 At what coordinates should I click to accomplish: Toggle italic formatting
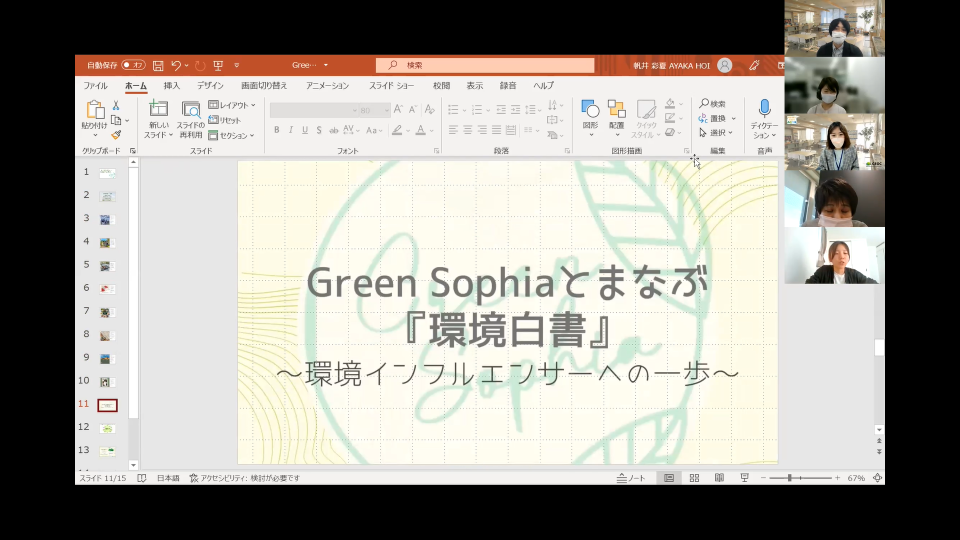(291, 130)
